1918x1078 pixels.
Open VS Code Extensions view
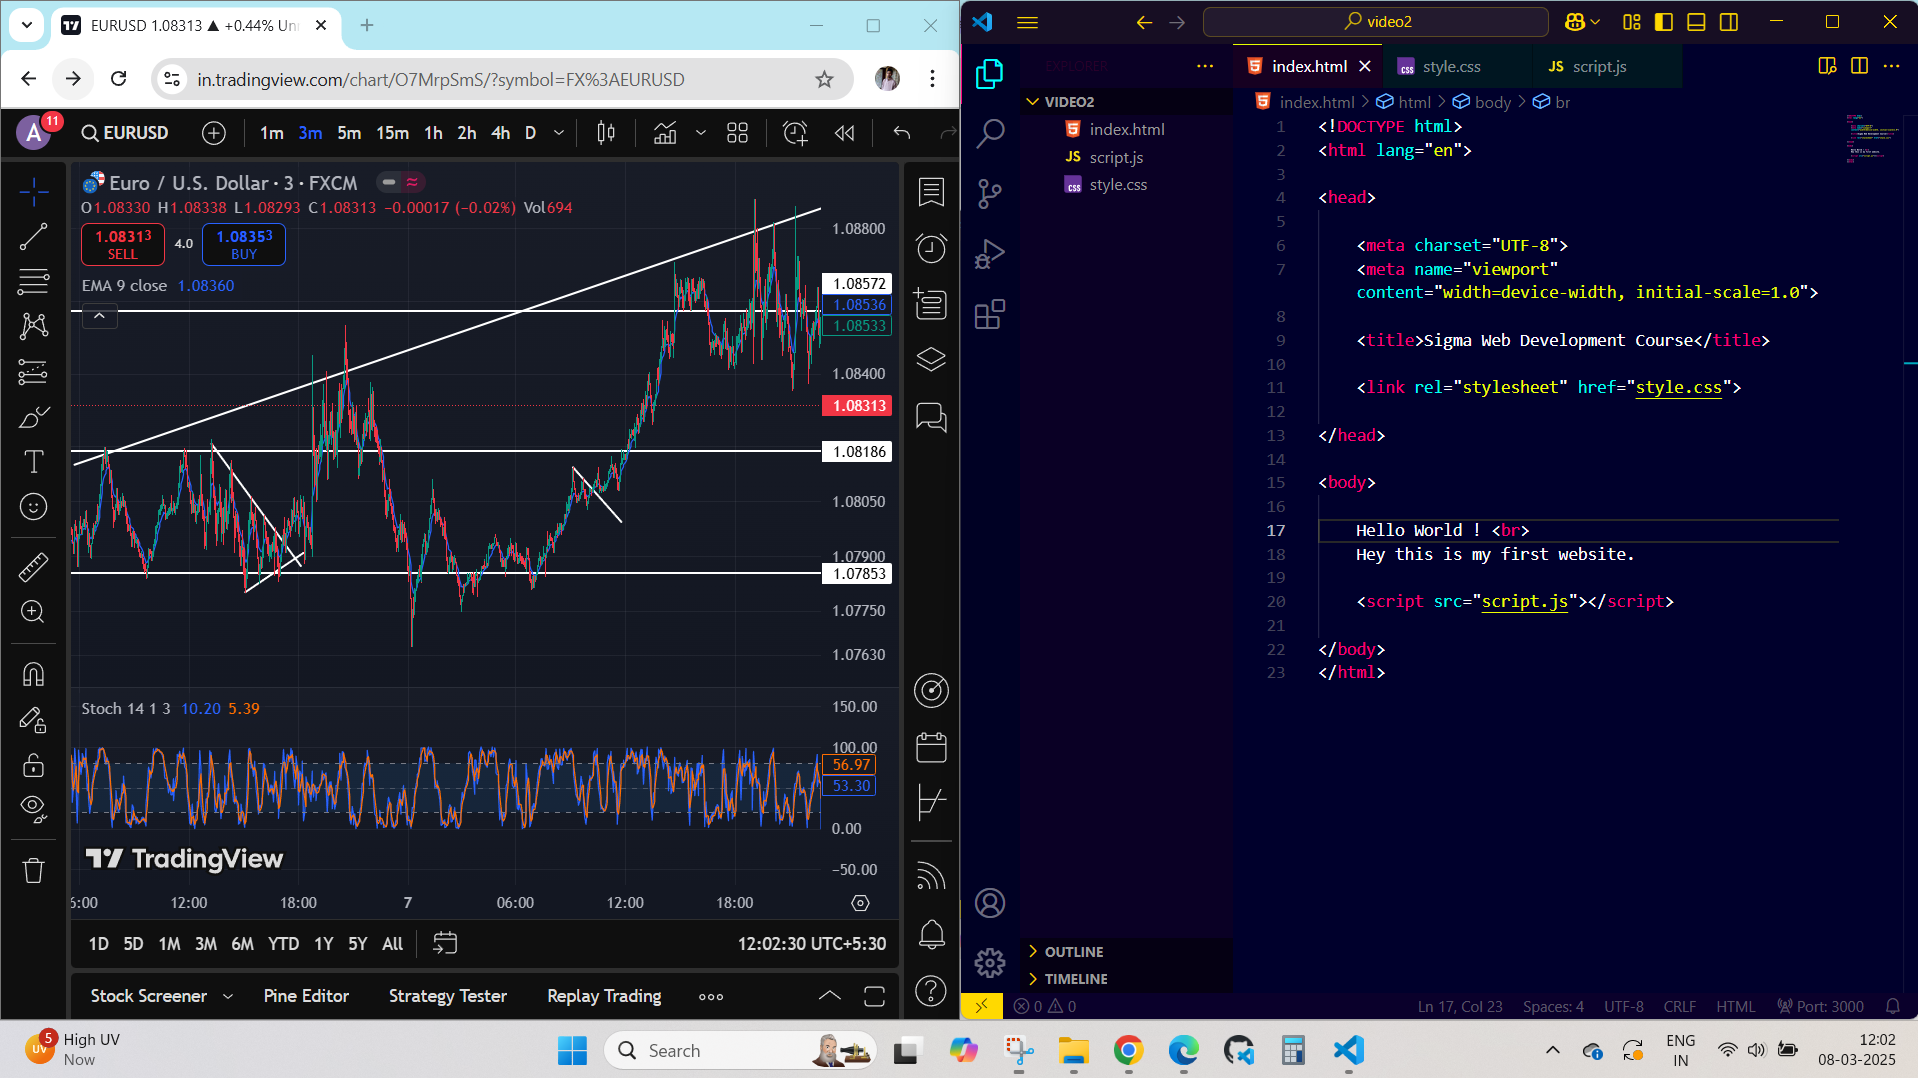(990, 315)
